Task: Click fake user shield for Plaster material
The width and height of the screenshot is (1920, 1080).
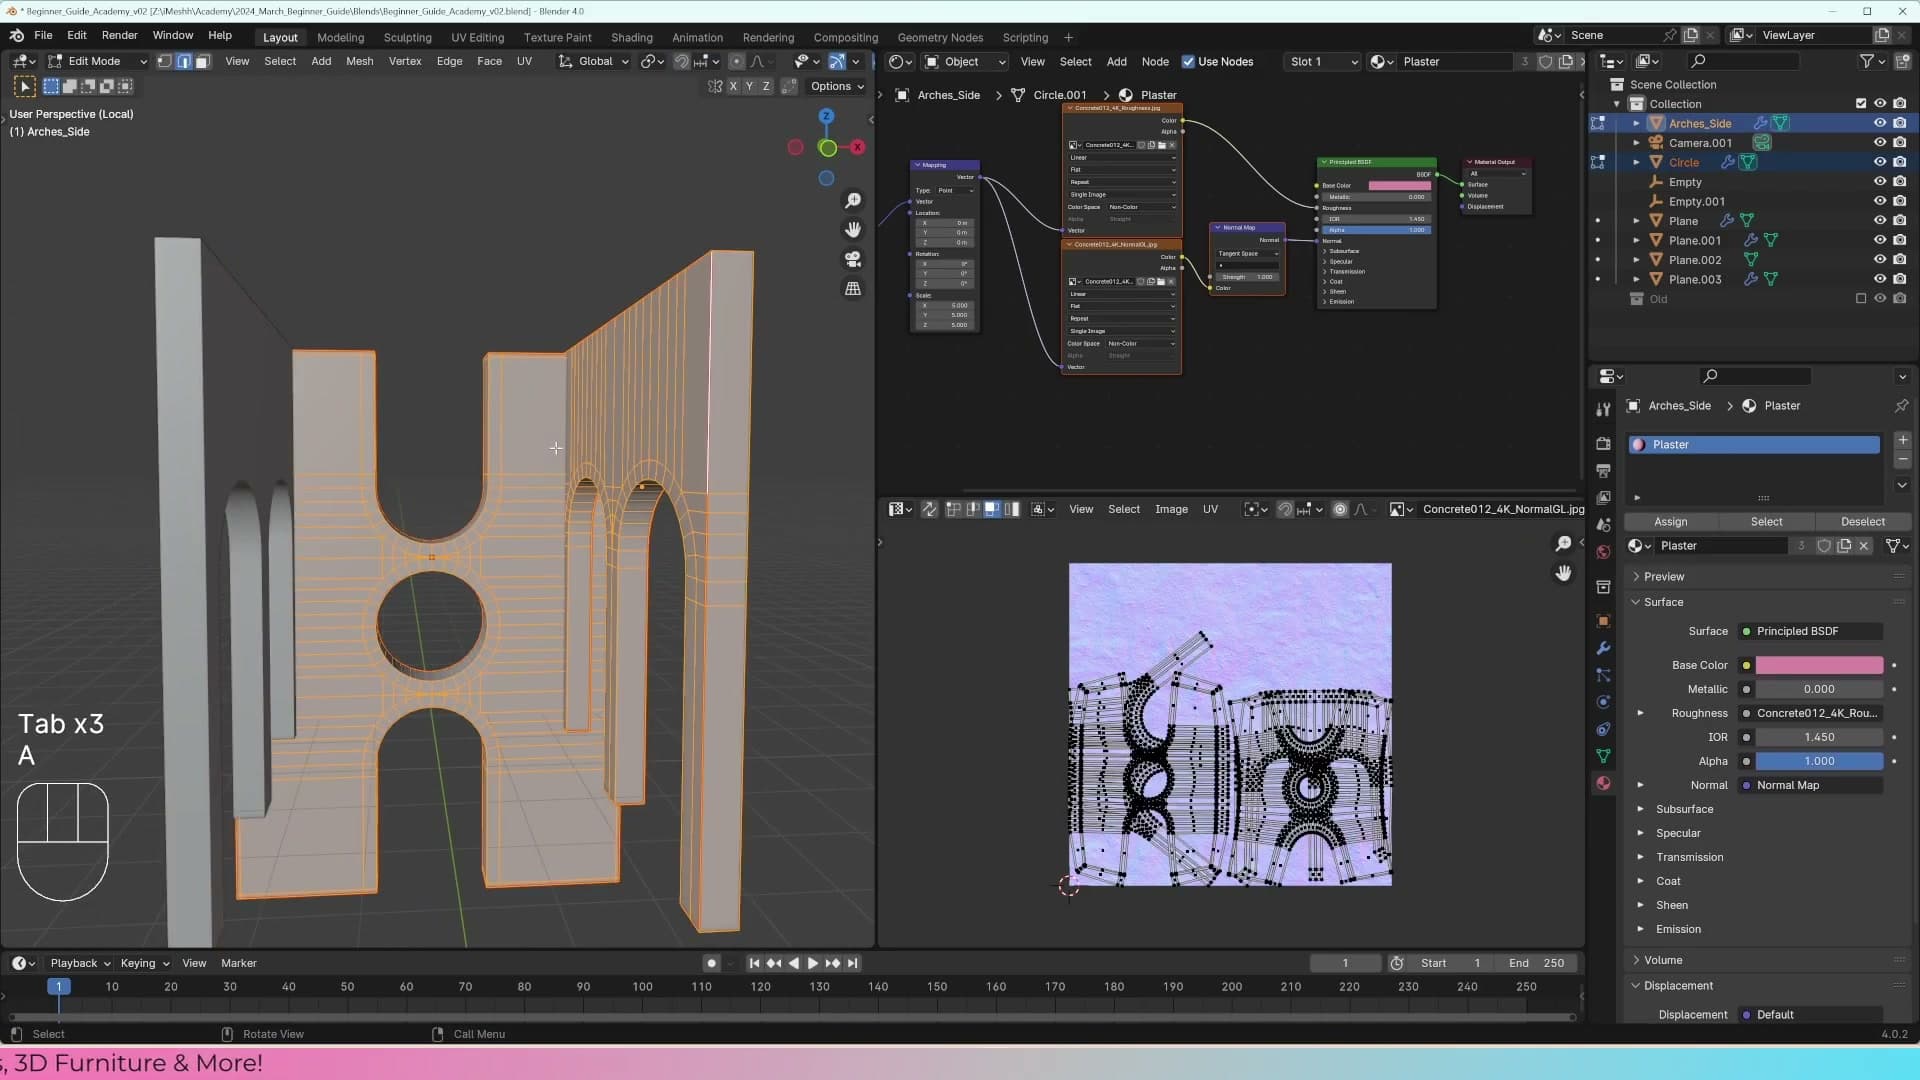Action: (1824, 546)
